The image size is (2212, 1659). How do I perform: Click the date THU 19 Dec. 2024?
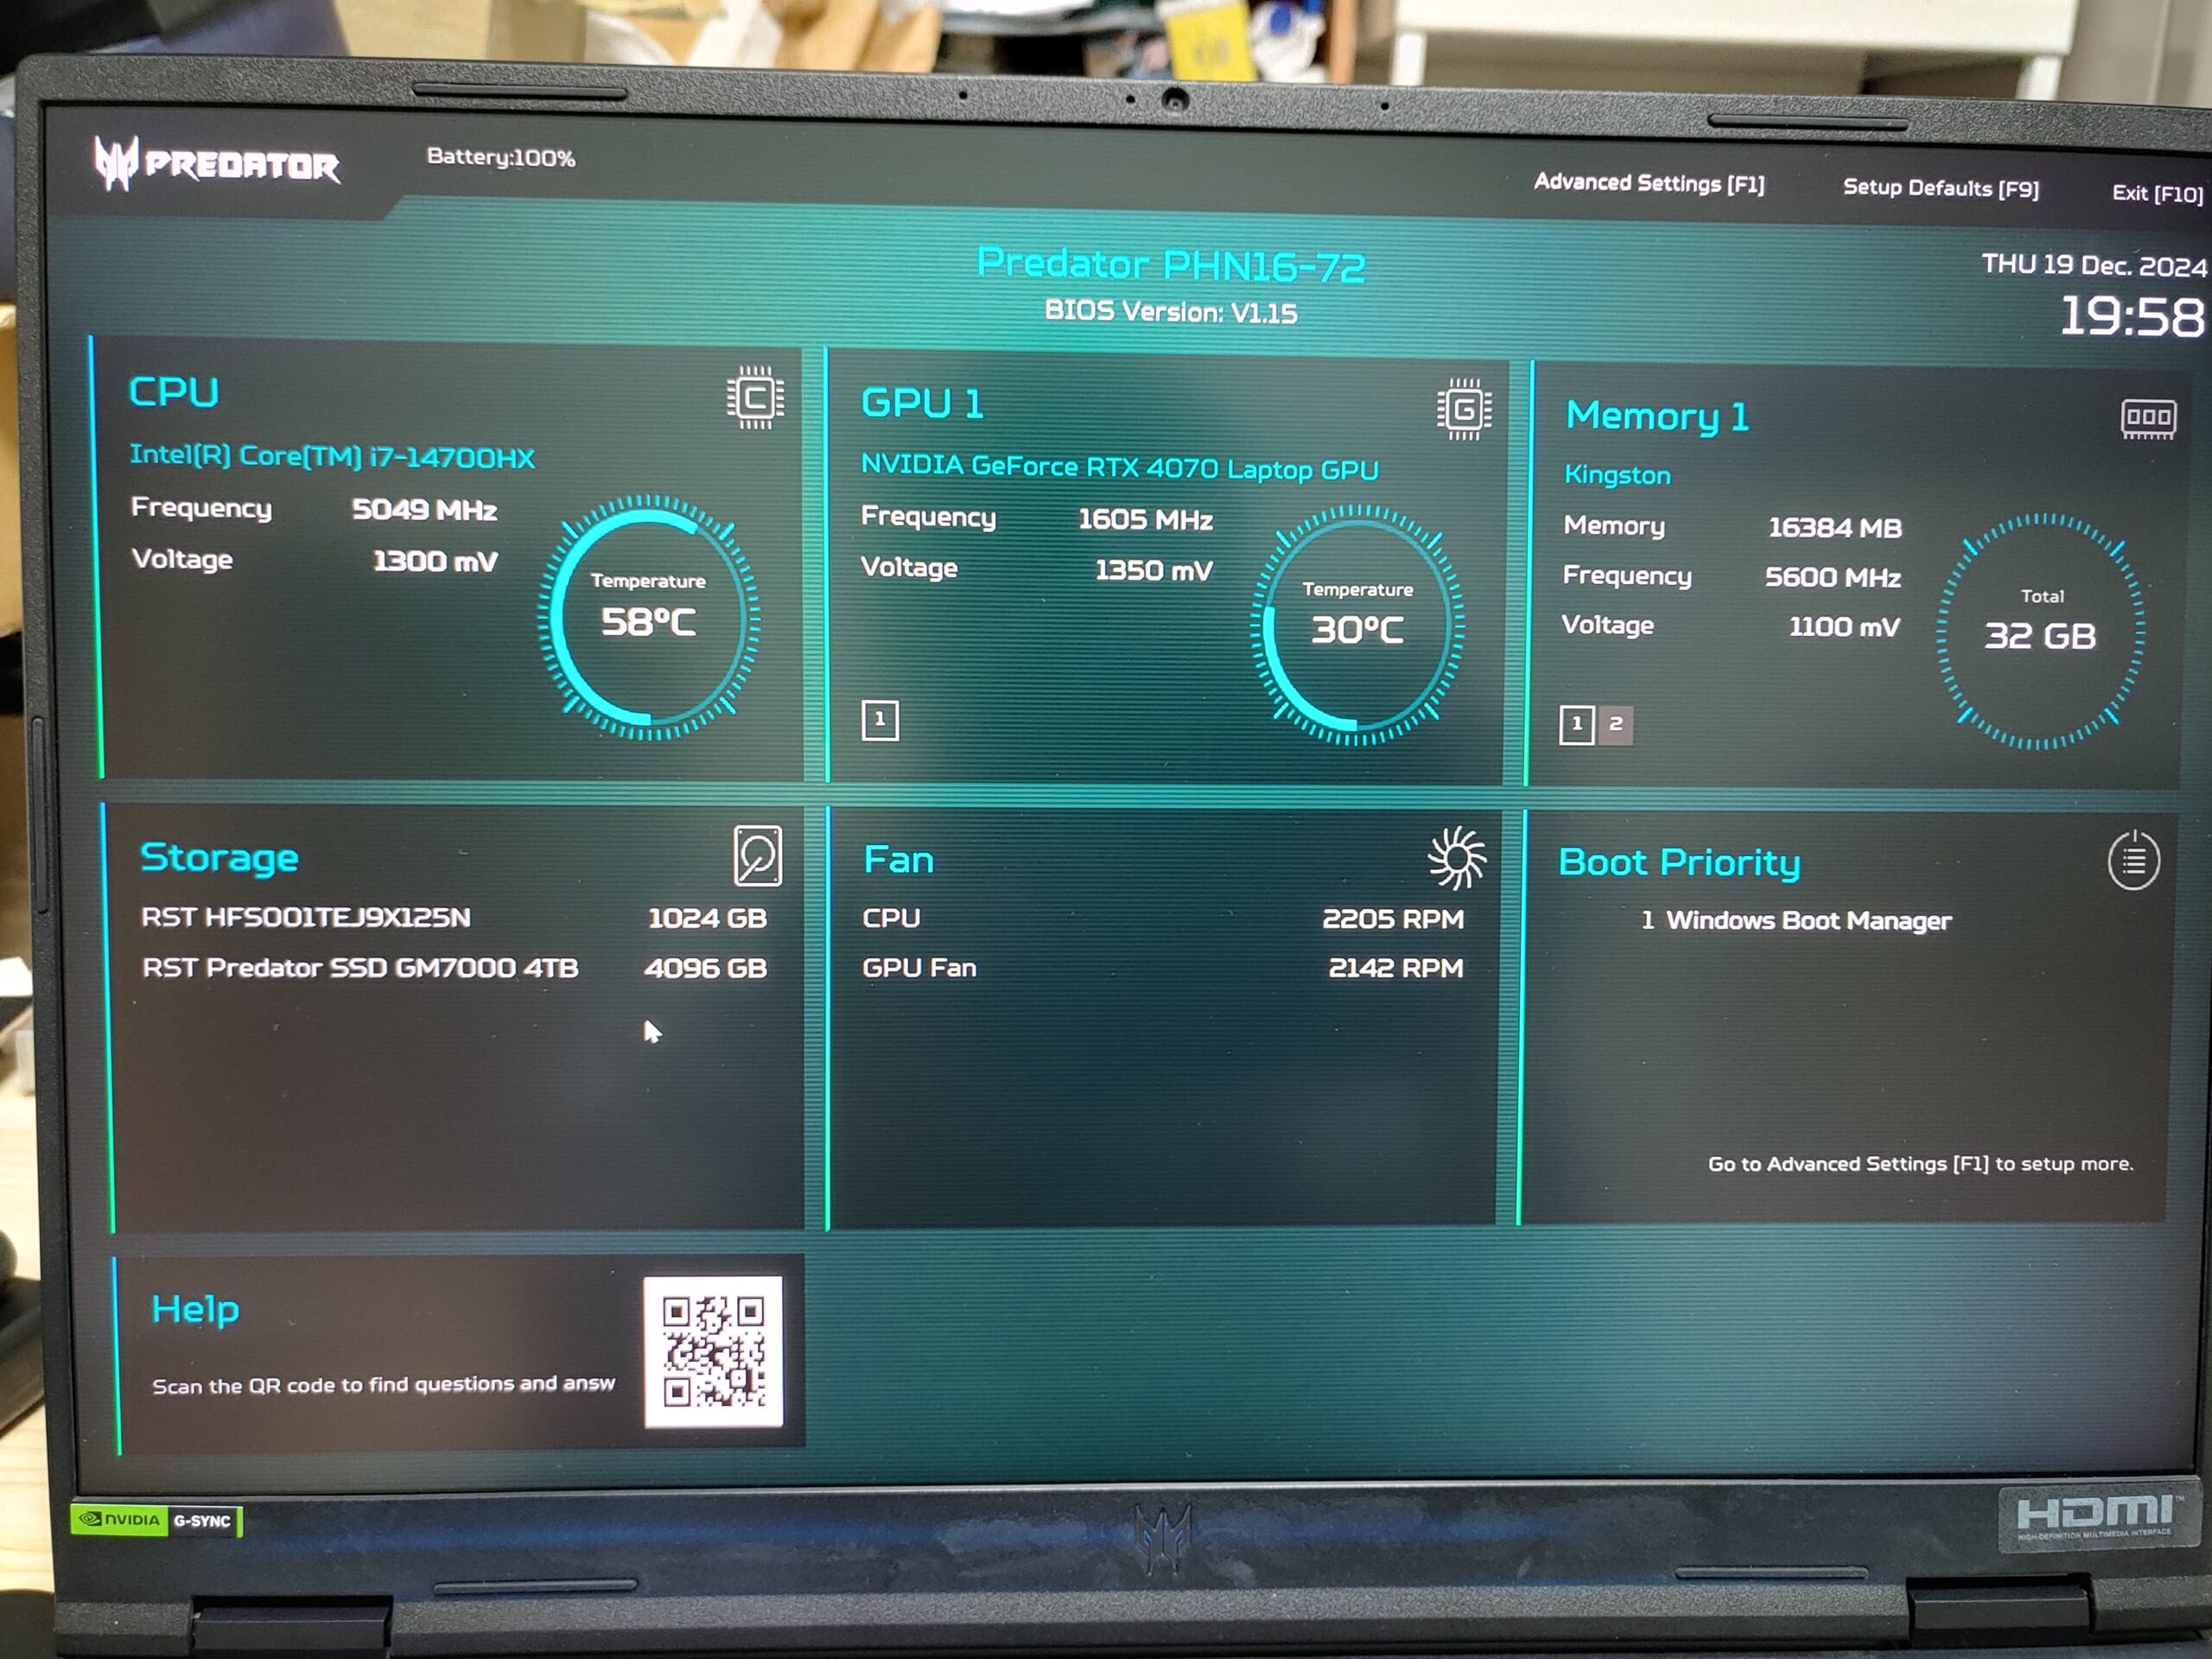2094,265
